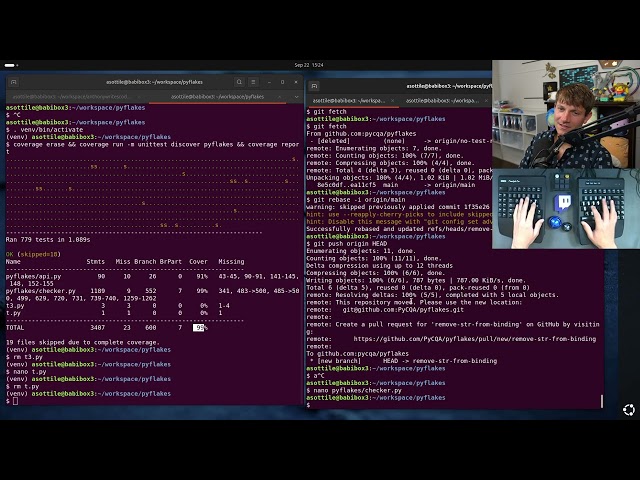This screenshot has height=480, width=640.
Task: Click the "git push origin HEAD" command
Action: coord(350,244)
